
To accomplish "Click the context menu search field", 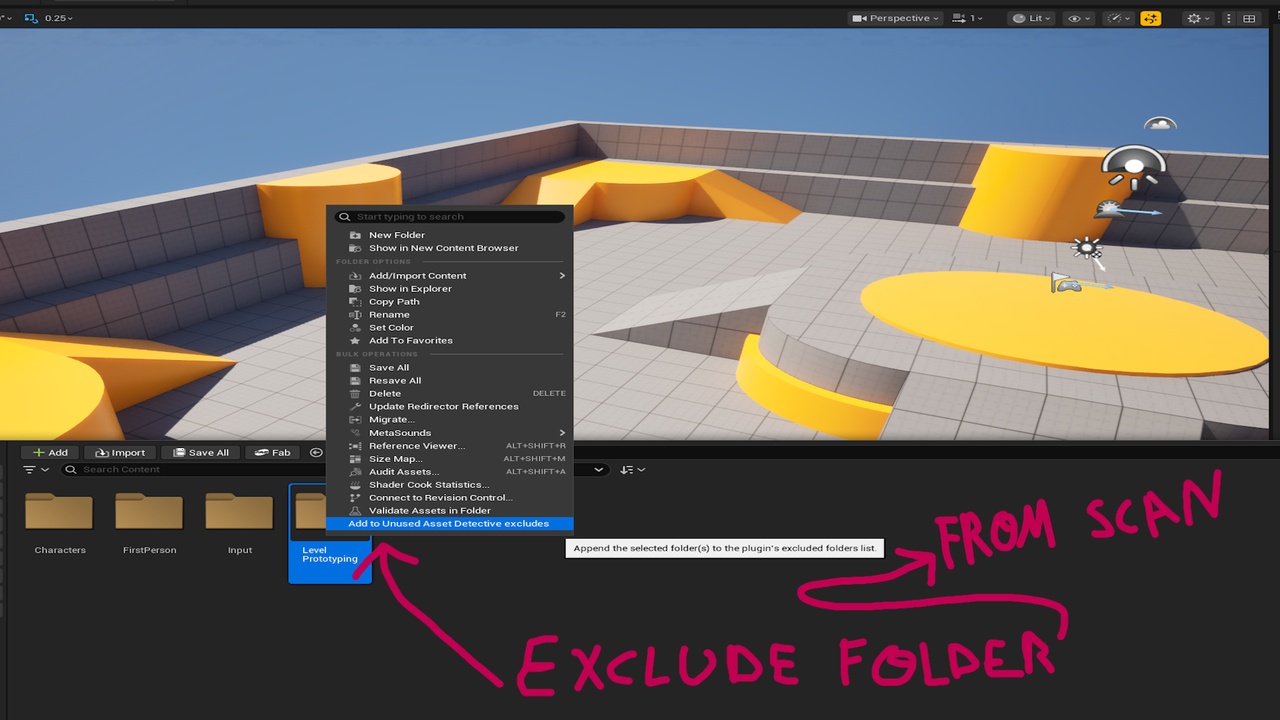I will 450,217.
